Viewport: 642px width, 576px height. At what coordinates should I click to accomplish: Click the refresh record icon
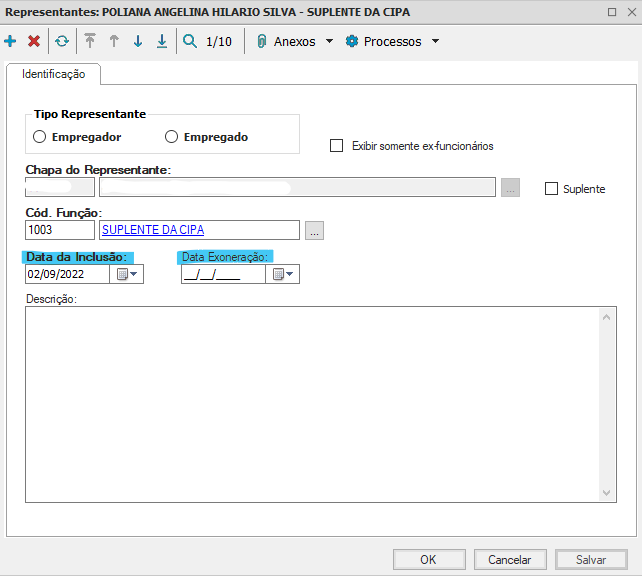(62, 42)
